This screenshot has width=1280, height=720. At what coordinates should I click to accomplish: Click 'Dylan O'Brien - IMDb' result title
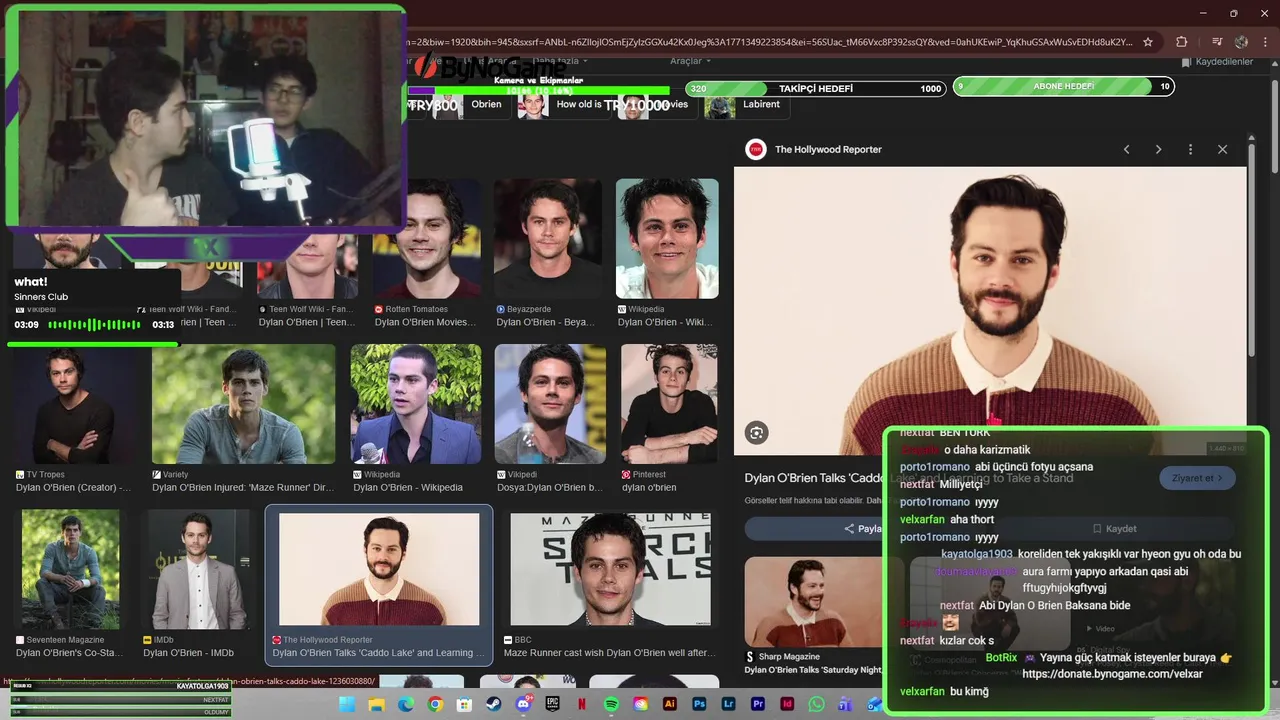188,653
